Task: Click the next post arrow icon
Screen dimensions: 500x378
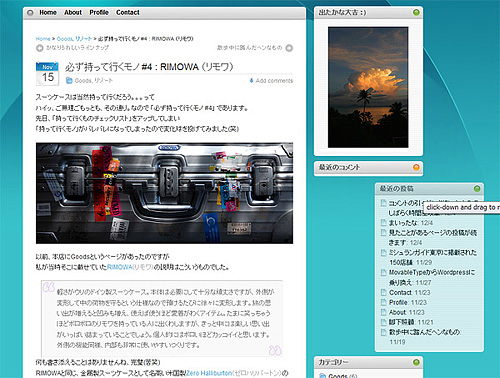Action: click(289, 48)
